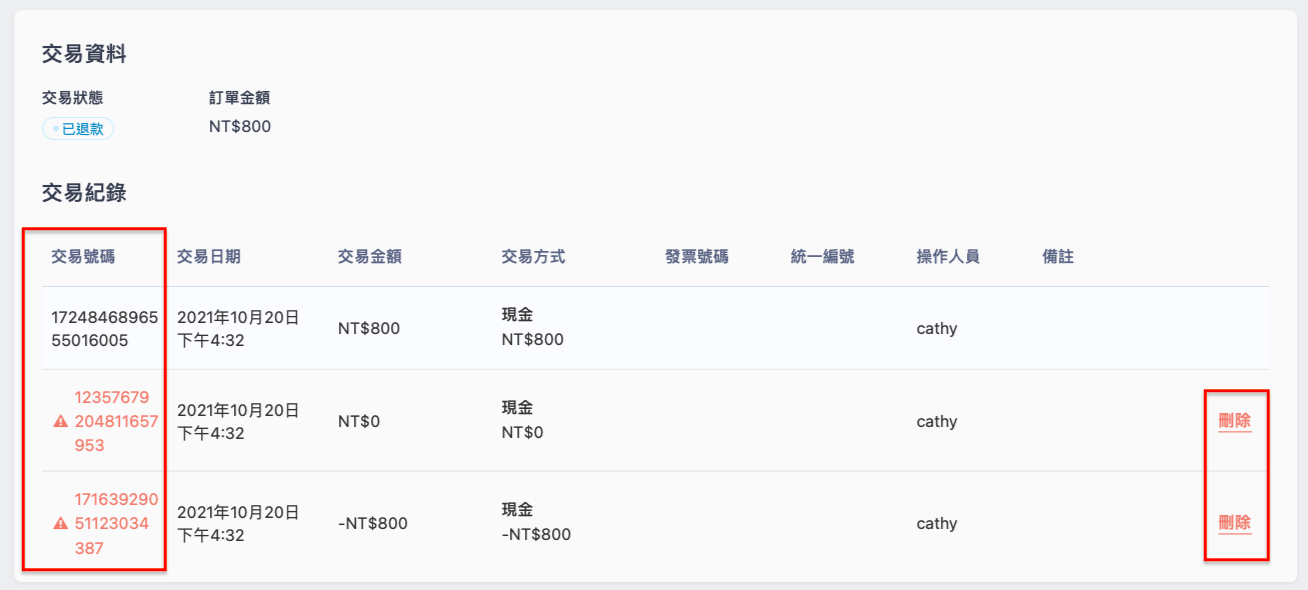Screen dimensions: 1308x590
Task: Open transaction number 1724846896555016005
Action: [x=105, y=329]
